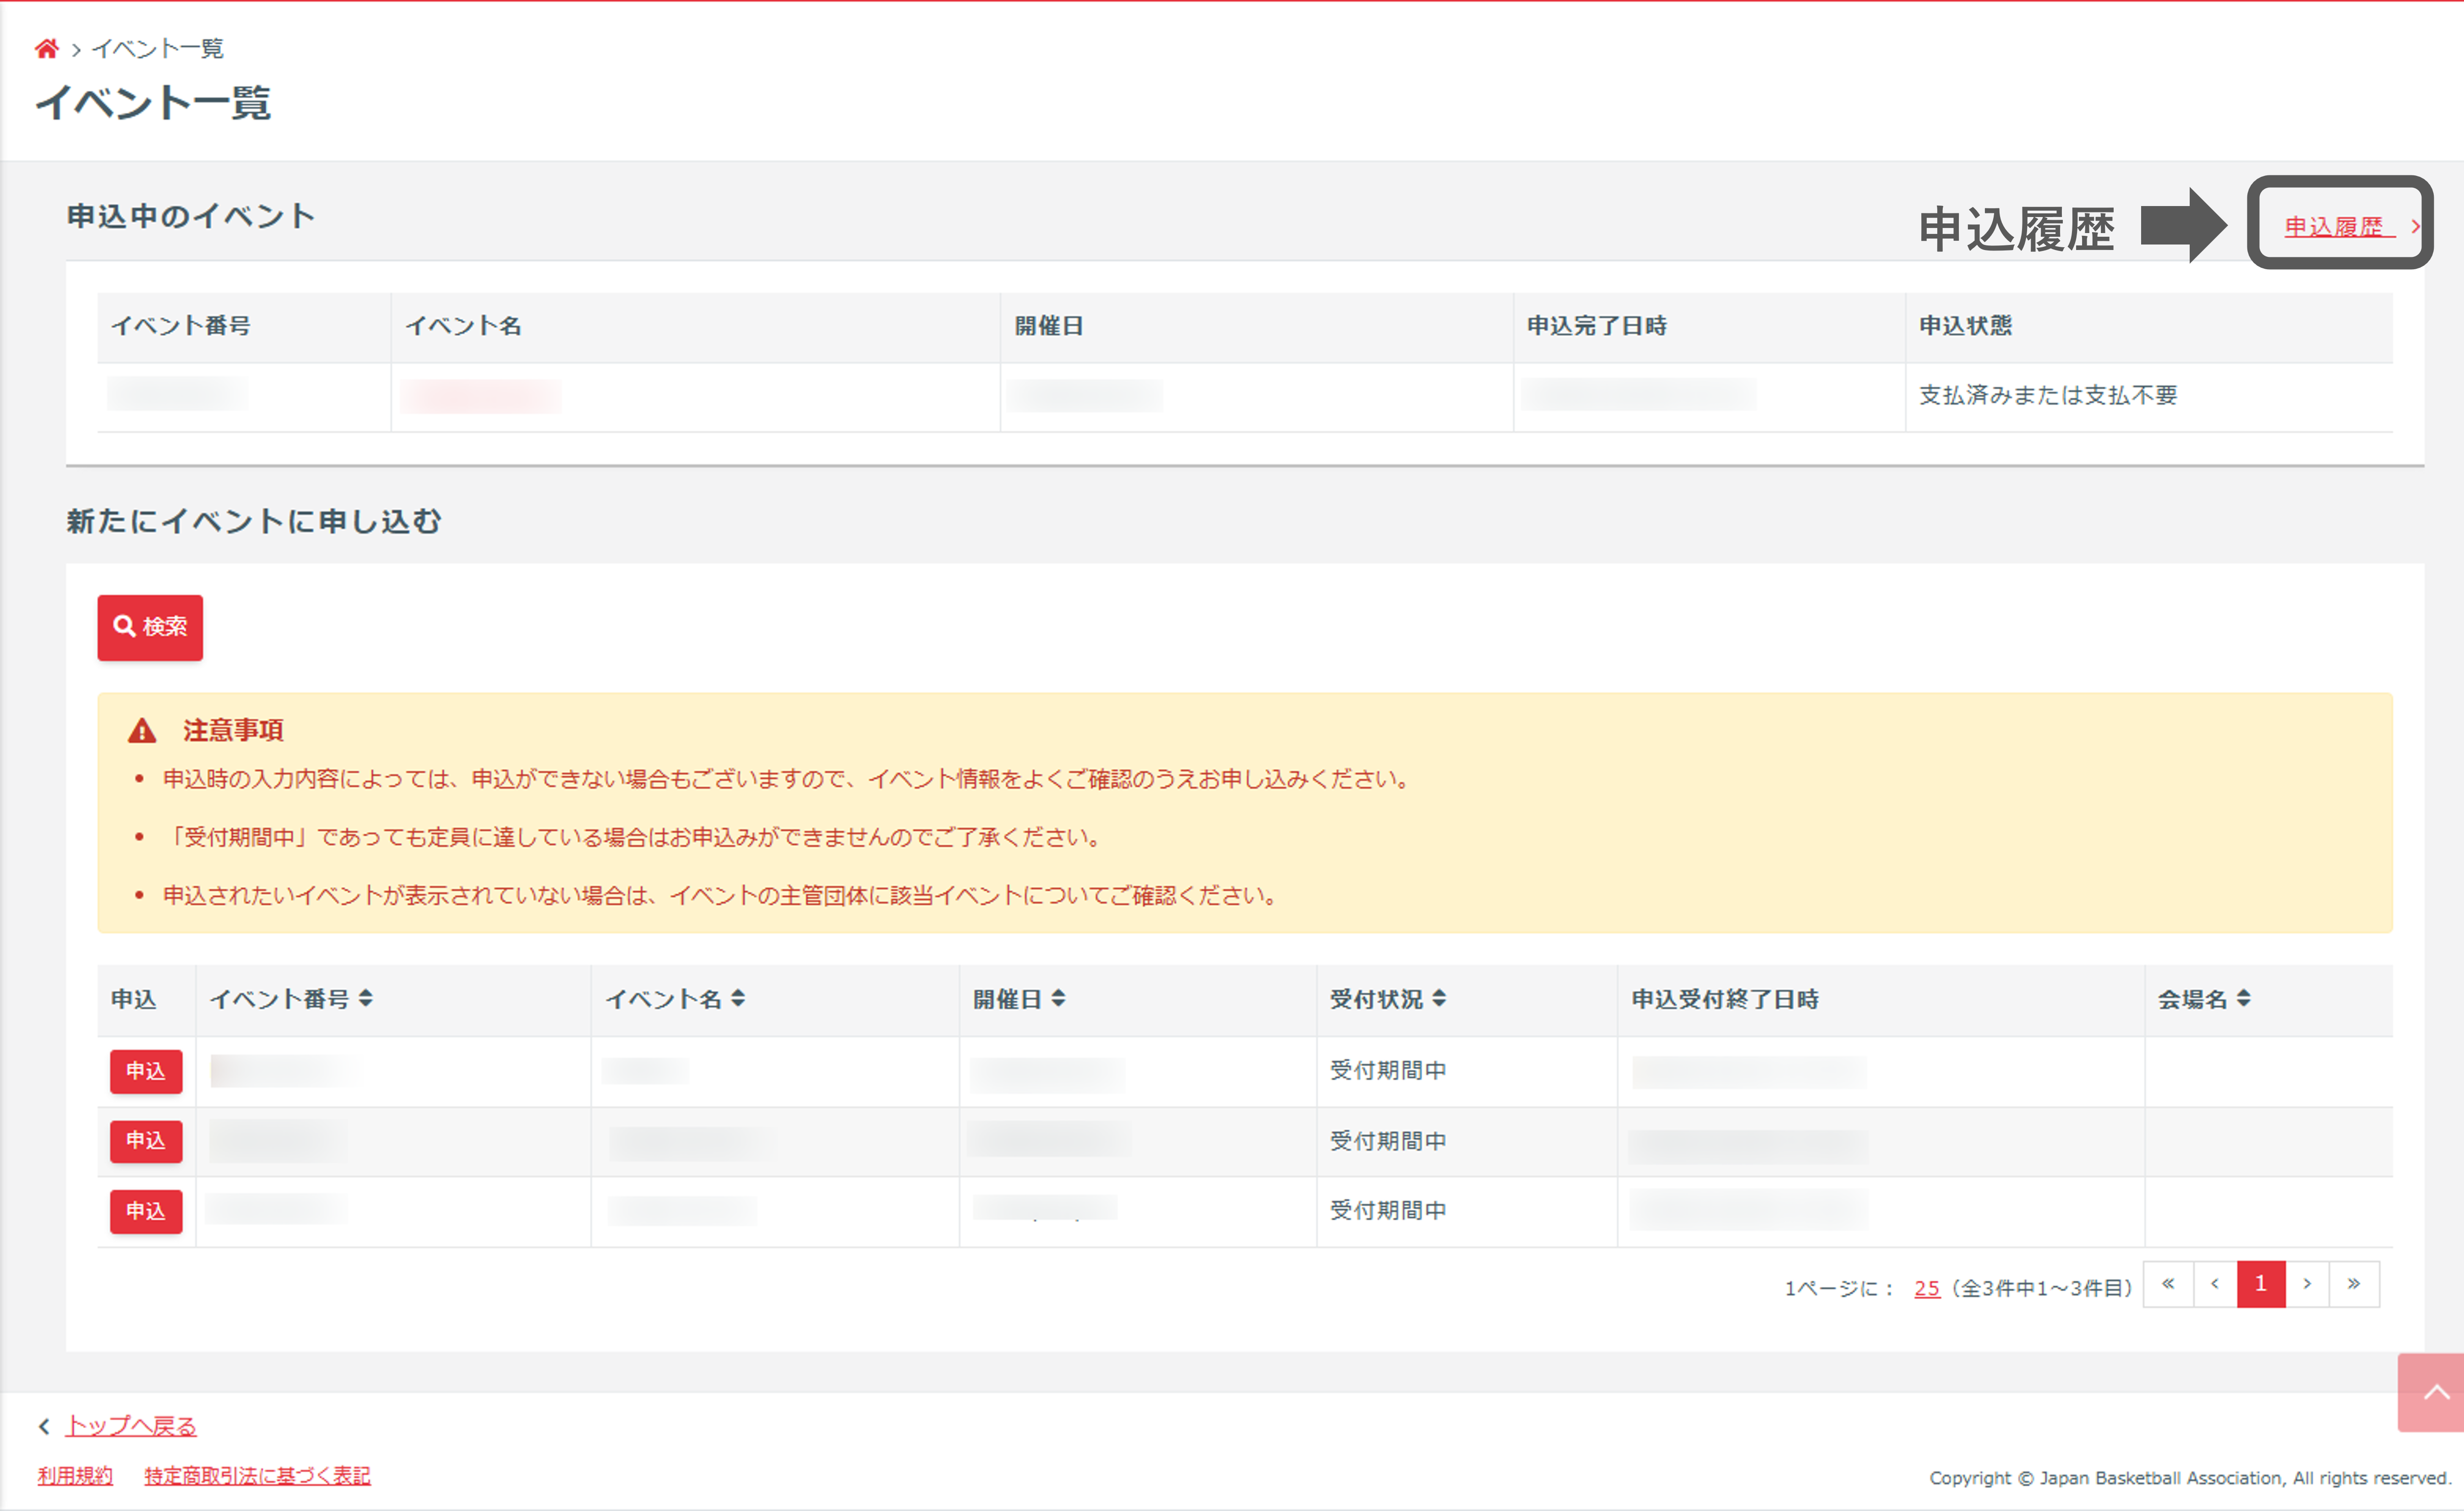Click the home icon in breadcrumb

[x=46, y=48]
